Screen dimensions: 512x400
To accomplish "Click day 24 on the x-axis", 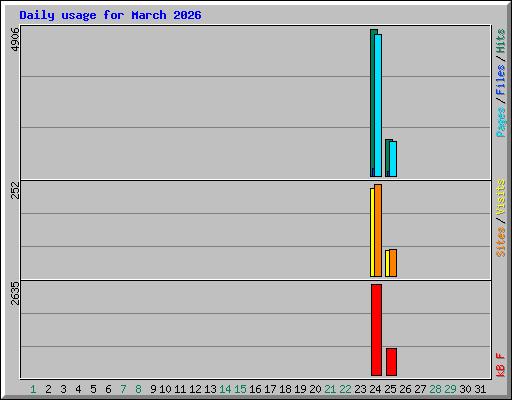I will 375,389.
